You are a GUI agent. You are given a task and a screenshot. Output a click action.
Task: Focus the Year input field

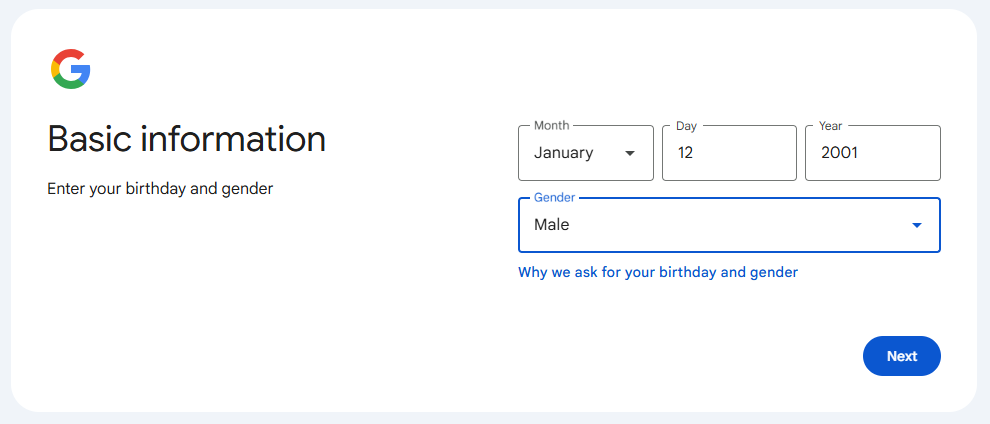pos(872,153)
